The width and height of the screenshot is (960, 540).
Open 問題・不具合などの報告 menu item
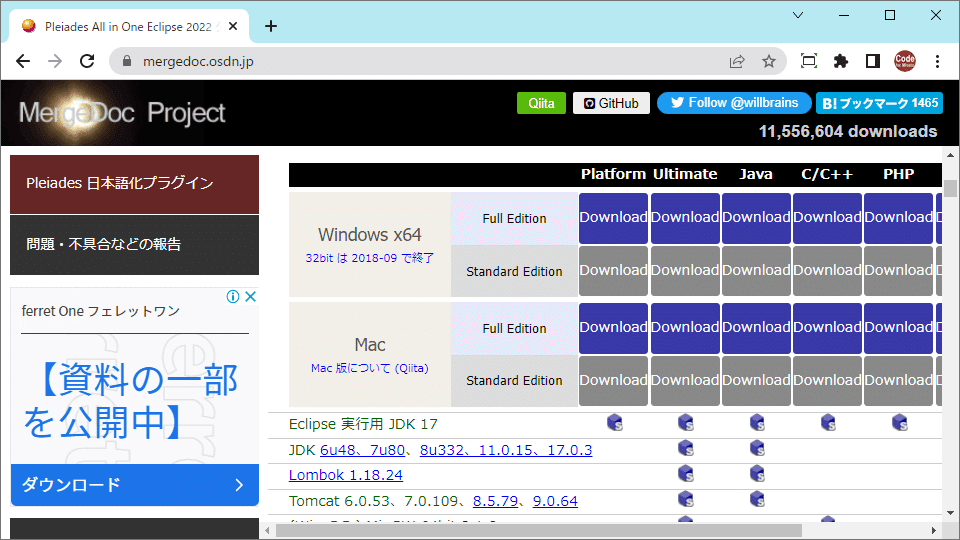click(x=134, y=244)
